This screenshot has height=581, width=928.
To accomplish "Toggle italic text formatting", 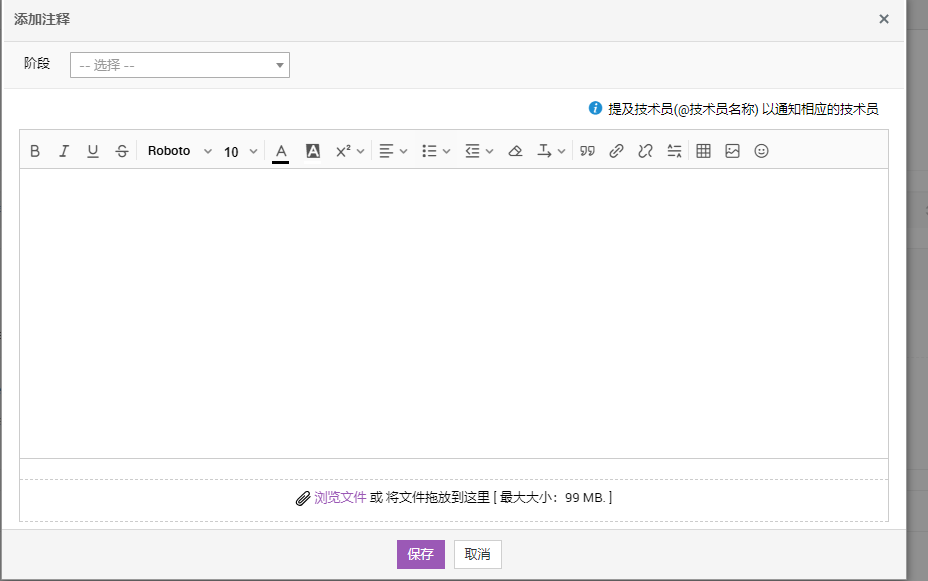I will coord(64,151).
